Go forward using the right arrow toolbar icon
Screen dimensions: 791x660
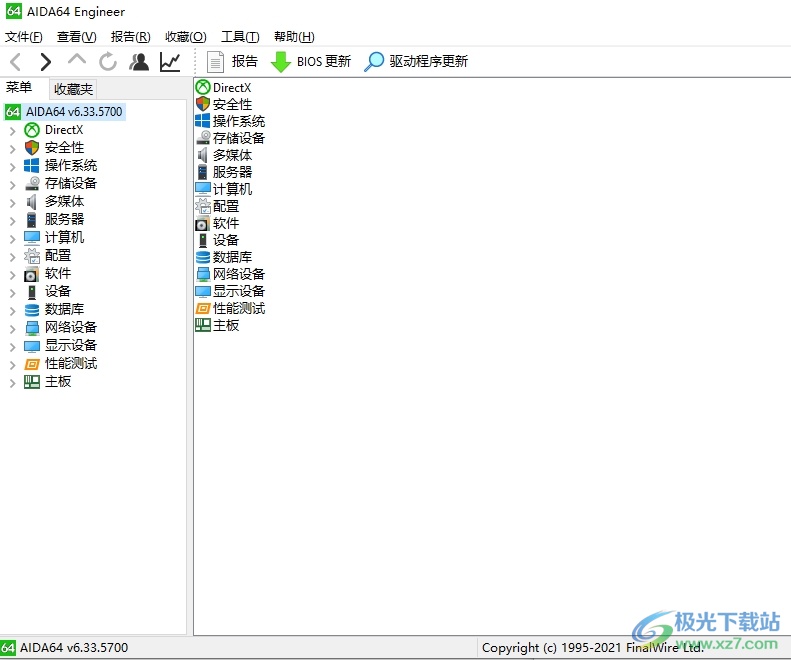(x=45, y=62)
